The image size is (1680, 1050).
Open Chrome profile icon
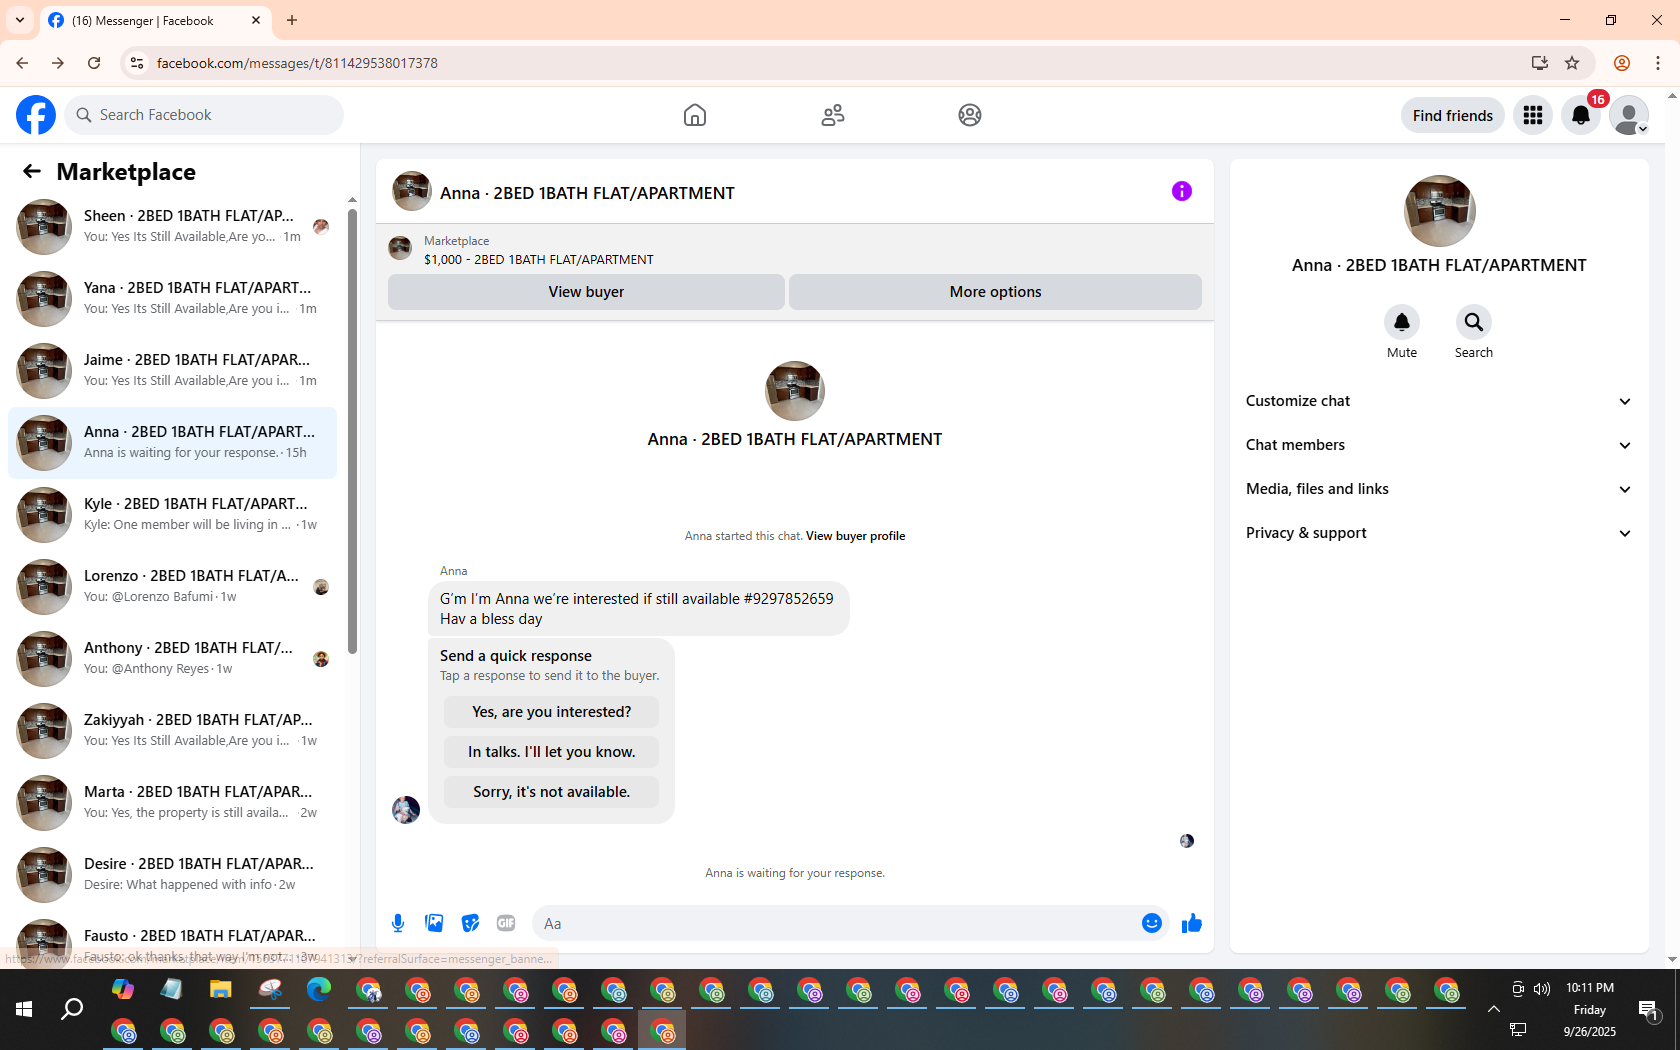(1622, 63)
